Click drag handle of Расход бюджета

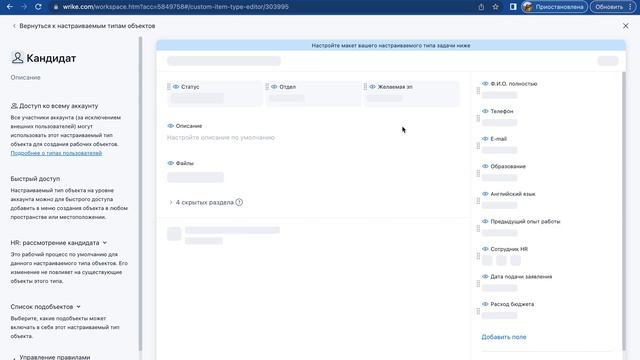[x=478, y=311]
